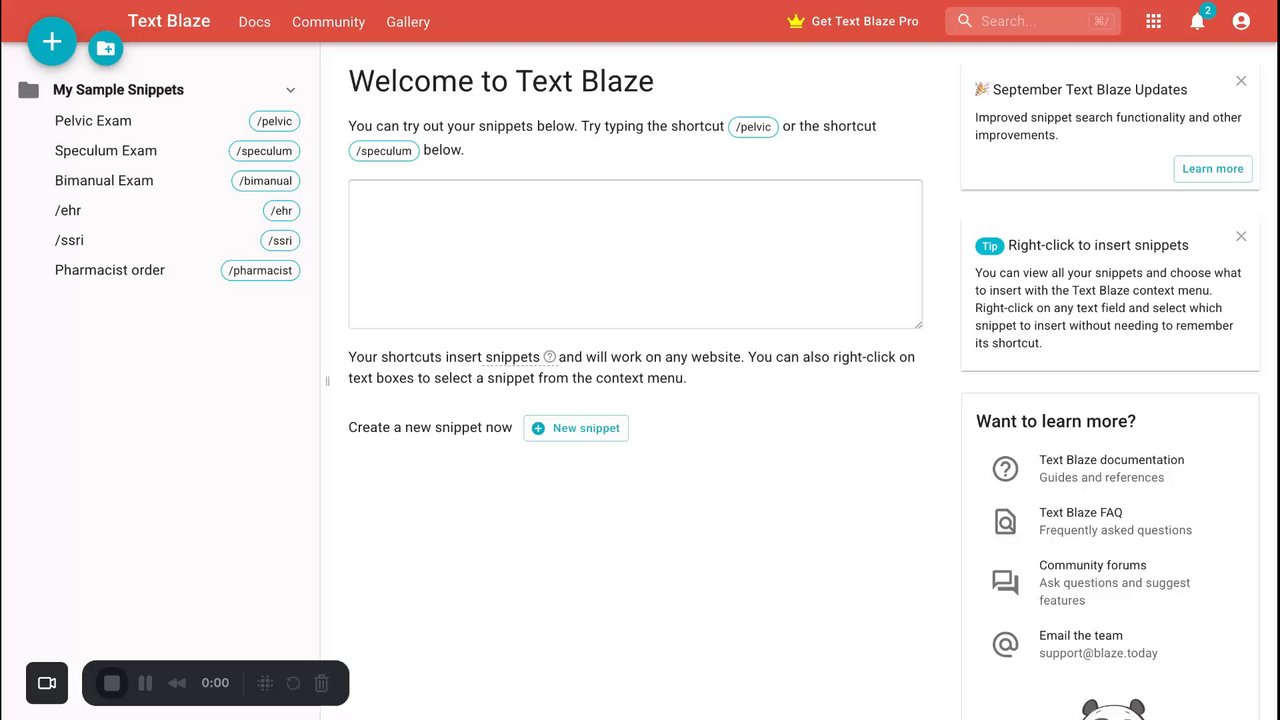1280x720 pixels.
Task: Click the new folder icon button
Action: [106, 48]
